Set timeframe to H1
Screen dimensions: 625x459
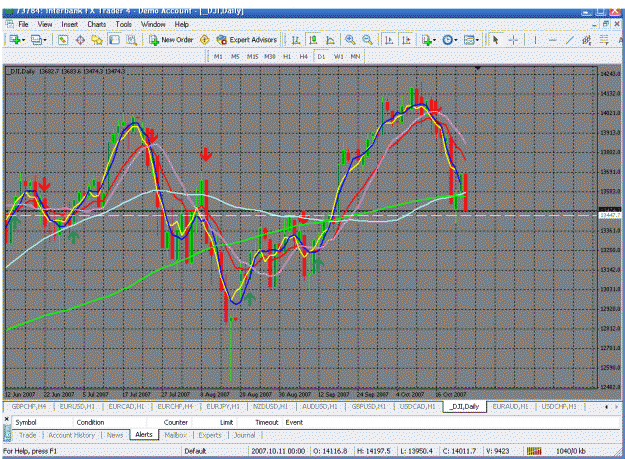click(287, 57)
